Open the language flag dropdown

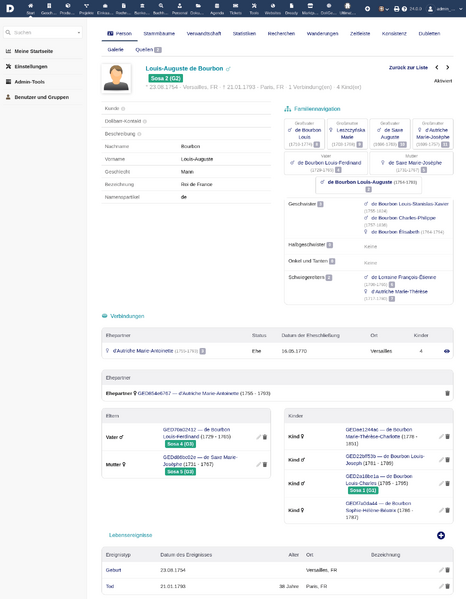point(383,8)
